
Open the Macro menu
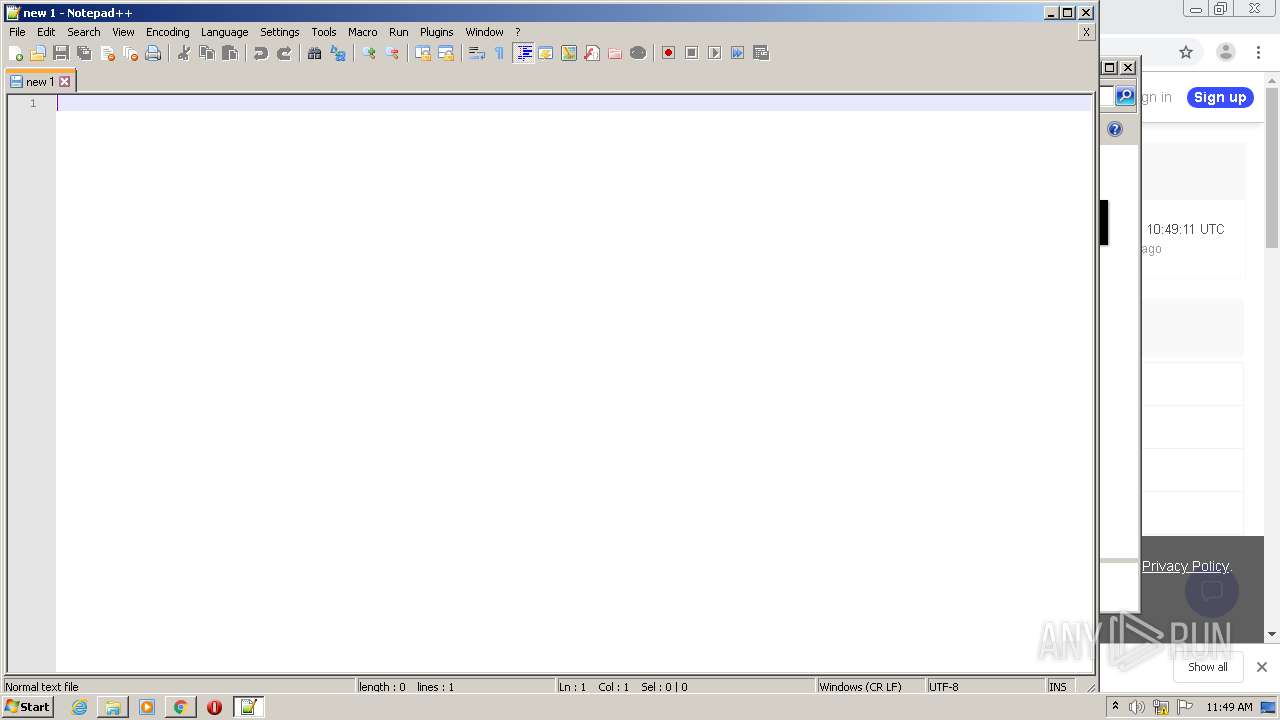point(363,32)
